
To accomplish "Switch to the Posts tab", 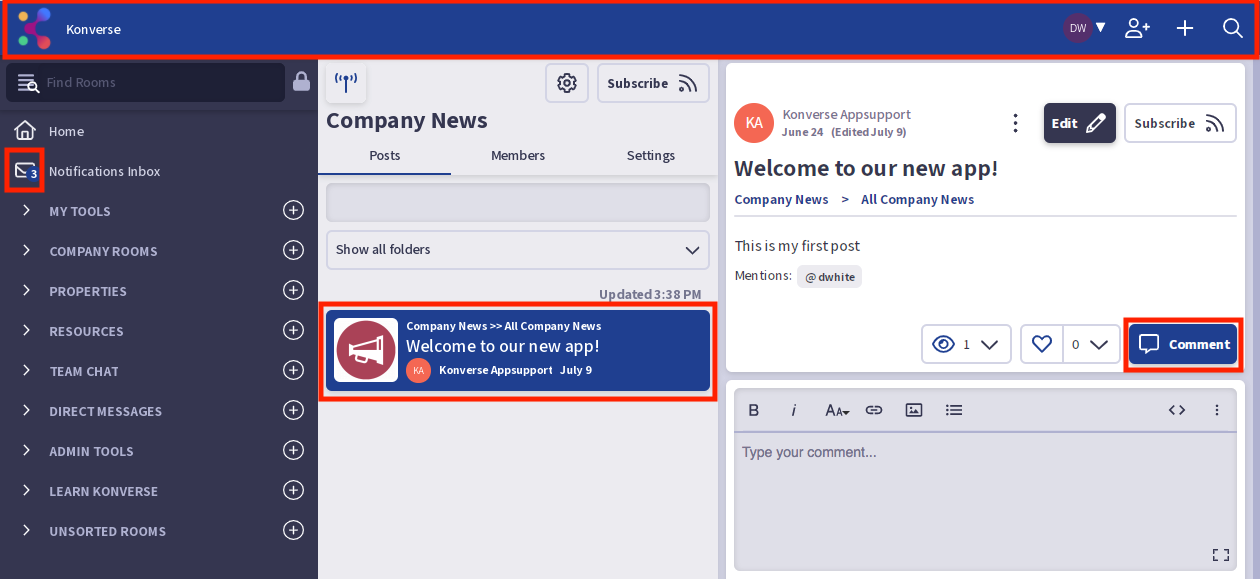I will click(x=385, y=156).
